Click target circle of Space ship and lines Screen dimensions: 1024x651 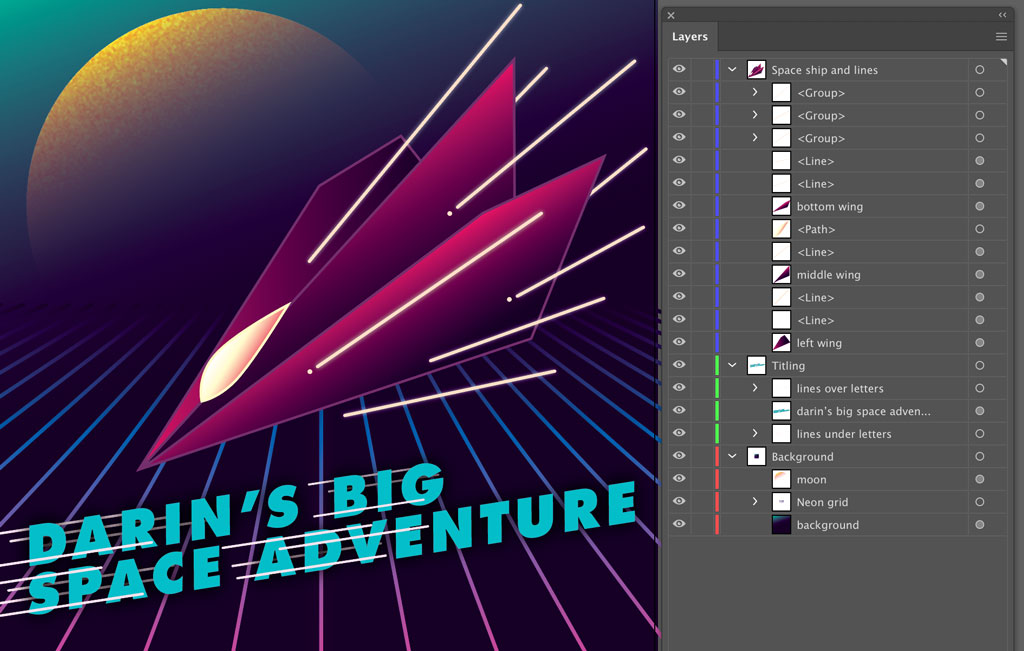[x=980, y=69]
